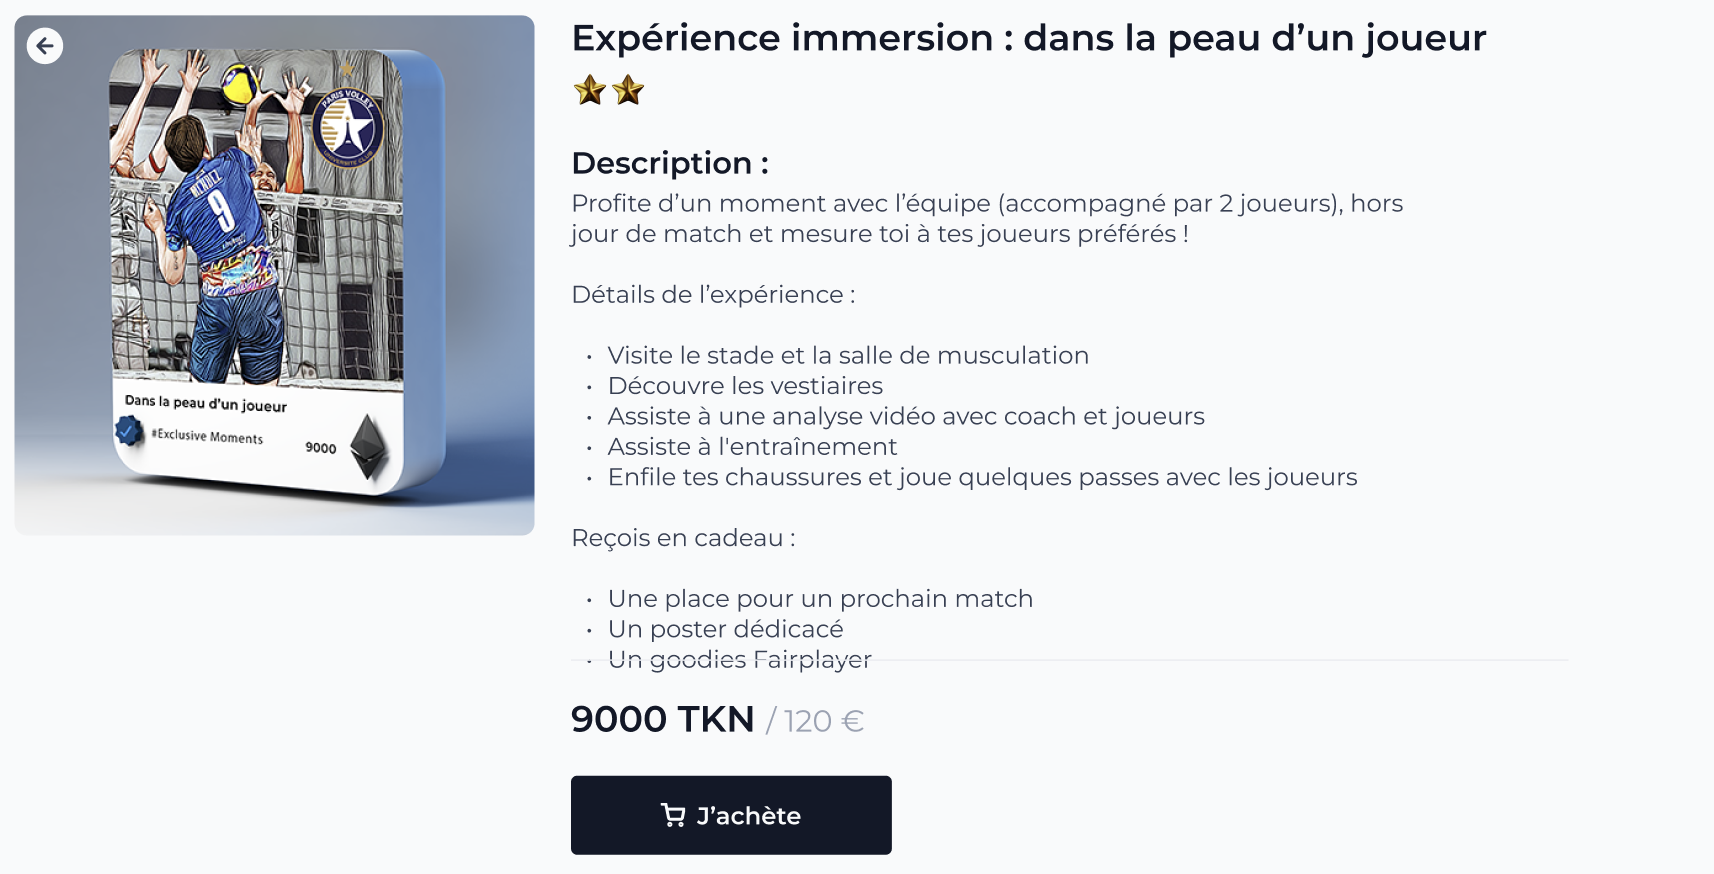Click the 9000 TKN price

[662, 720]
